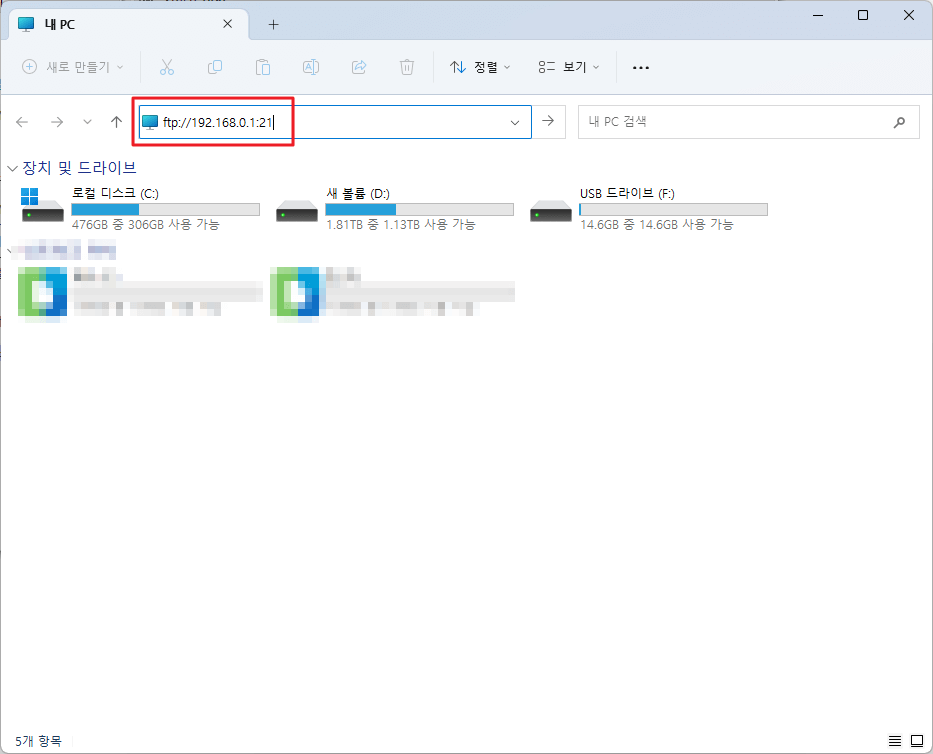Click the new tab plus button
Viewport: 933px width, 754px height.
[x=272, y=23]
